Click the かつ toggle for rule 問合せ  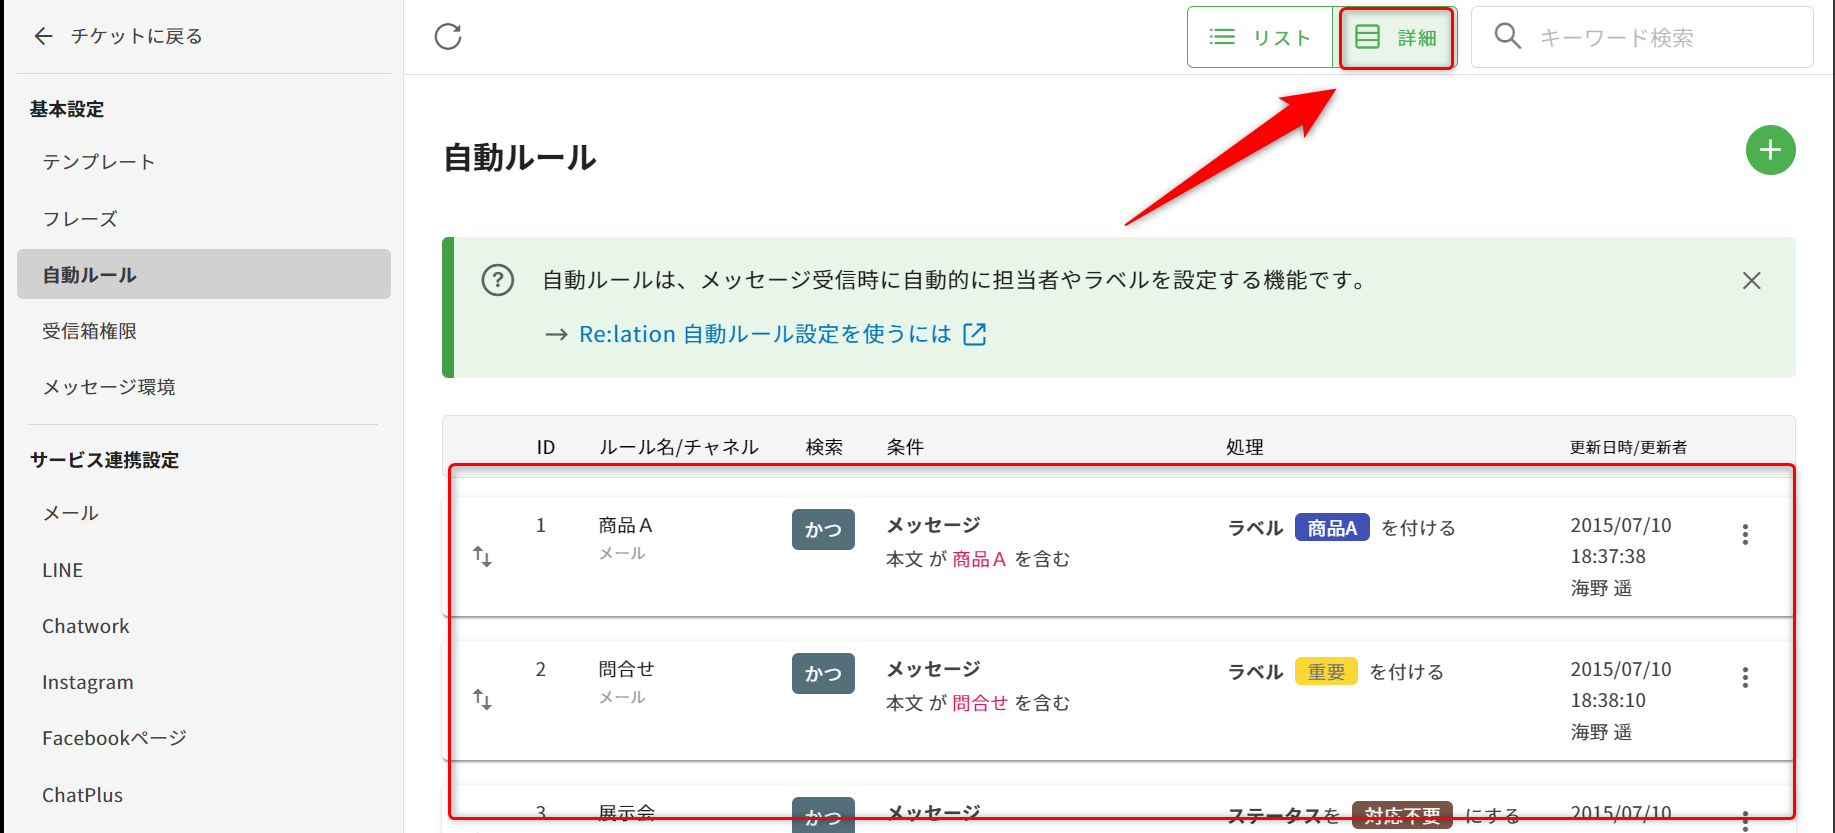(x=823, y=674)
